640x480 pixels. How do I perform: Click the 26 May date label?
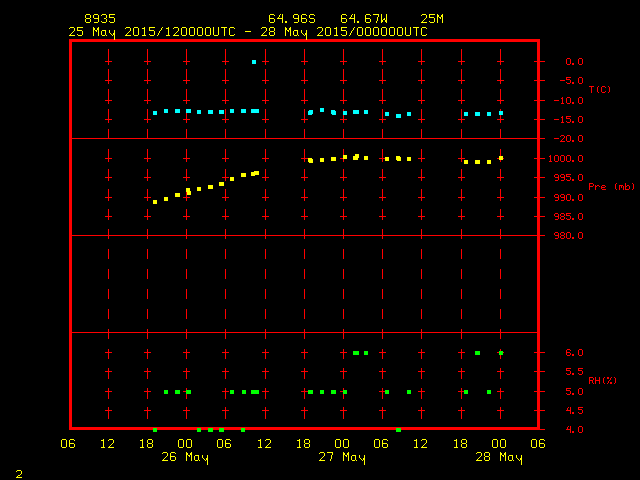(x=186, y=457)
